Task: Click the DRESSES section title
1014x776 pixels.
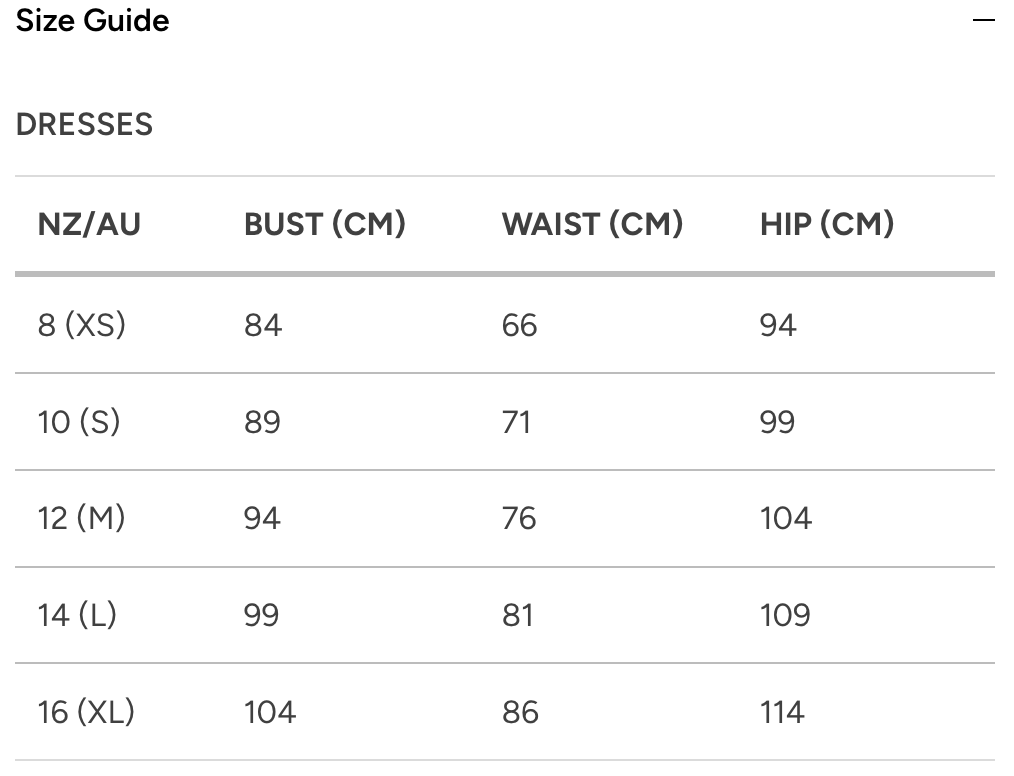Action: [85, 125]
